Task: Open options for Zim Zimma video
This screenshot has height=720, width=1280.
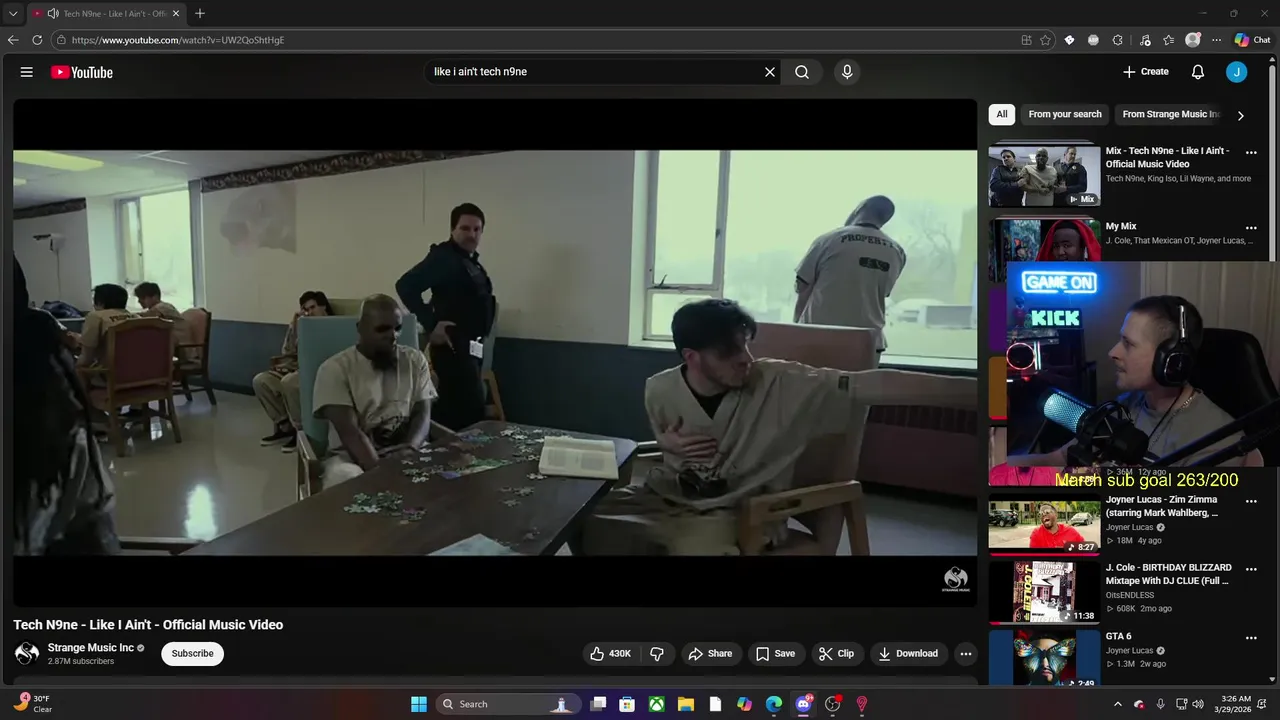Action: (1251, 501)
